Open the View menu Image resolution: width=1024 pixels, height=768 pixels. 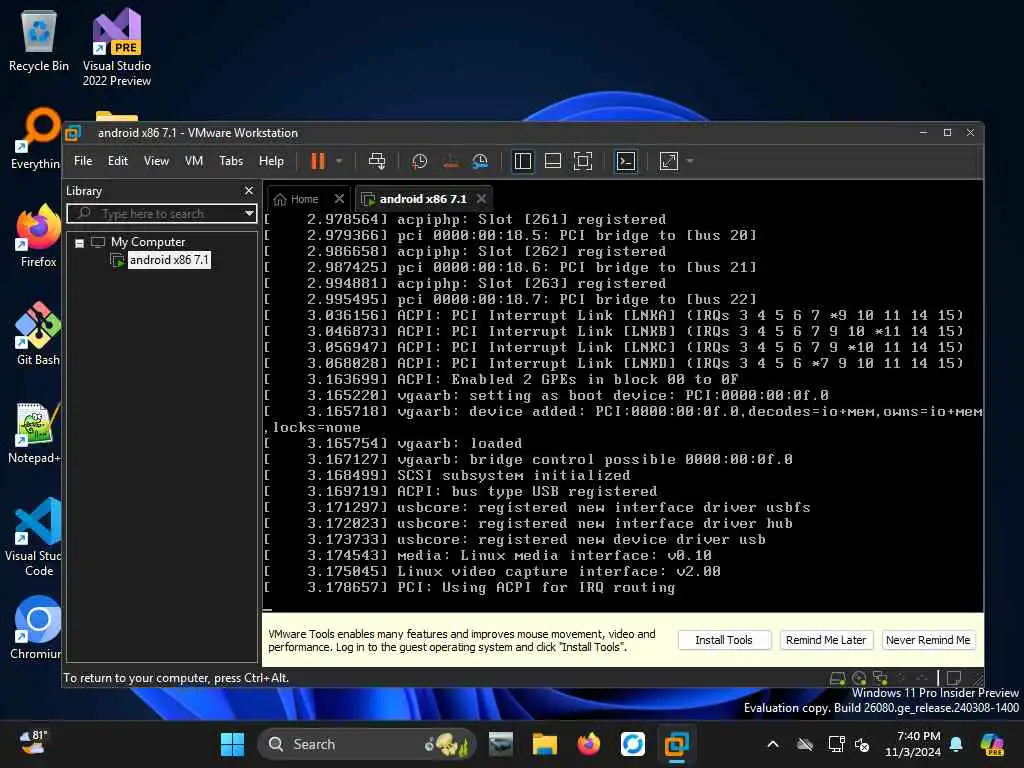[156, 161]
